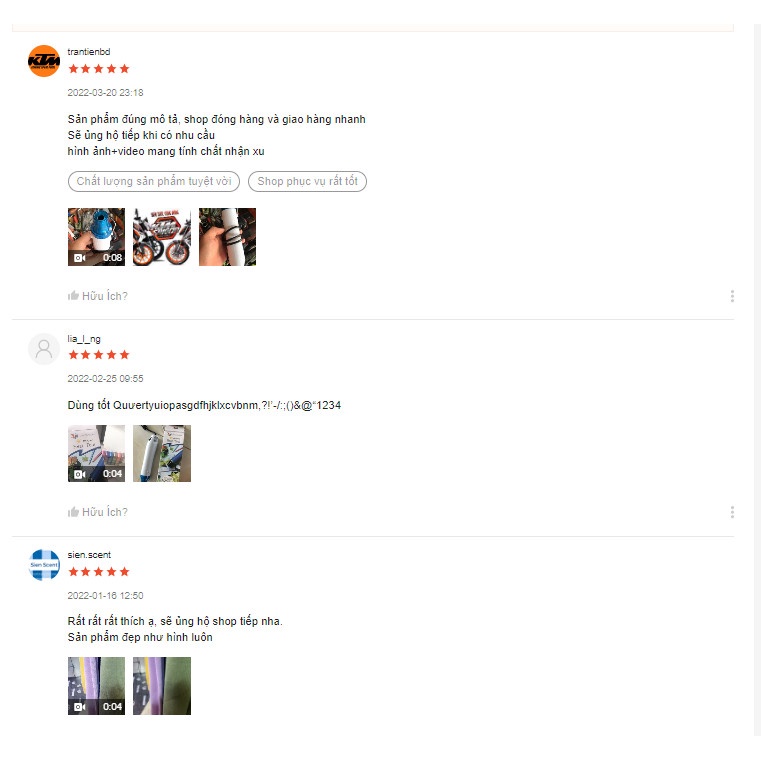The height and width of the screenshot is (761, 761).
Task: Click the KTM avatar of trantienbd
Action: coord(44,61)
